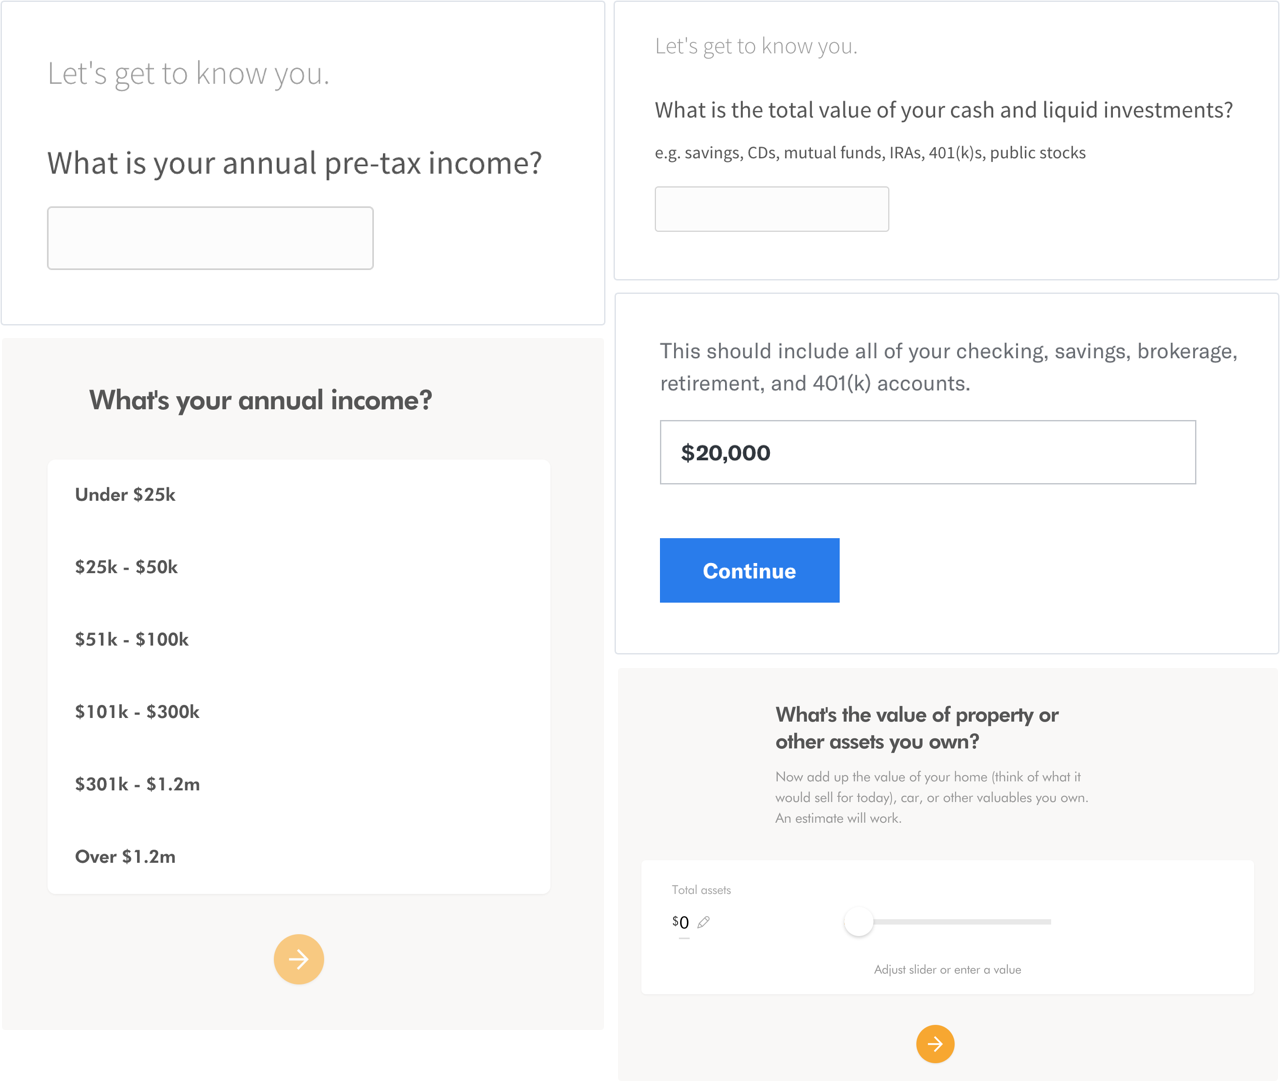This screenshot has width=1280, height=1082.
Task: Click the Total assets slider handle
Action: coord(858,922)
